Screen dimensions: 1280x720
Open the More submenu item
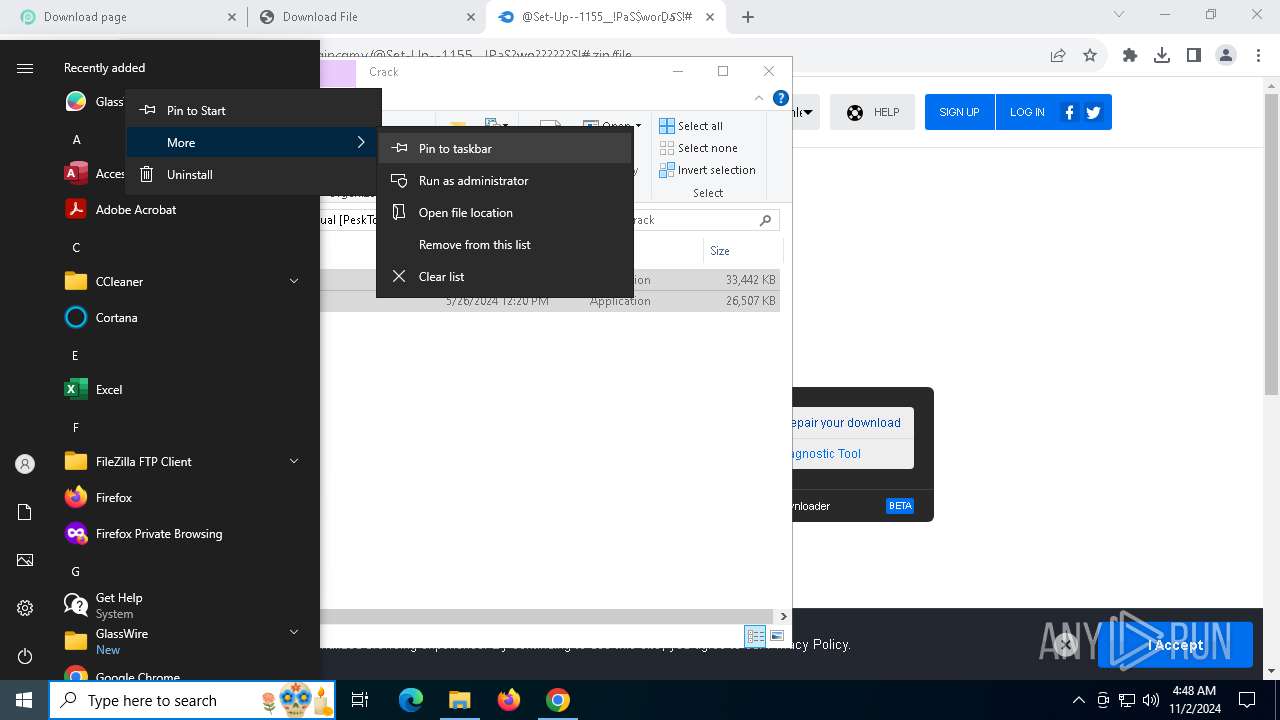[x=253, y=142]
